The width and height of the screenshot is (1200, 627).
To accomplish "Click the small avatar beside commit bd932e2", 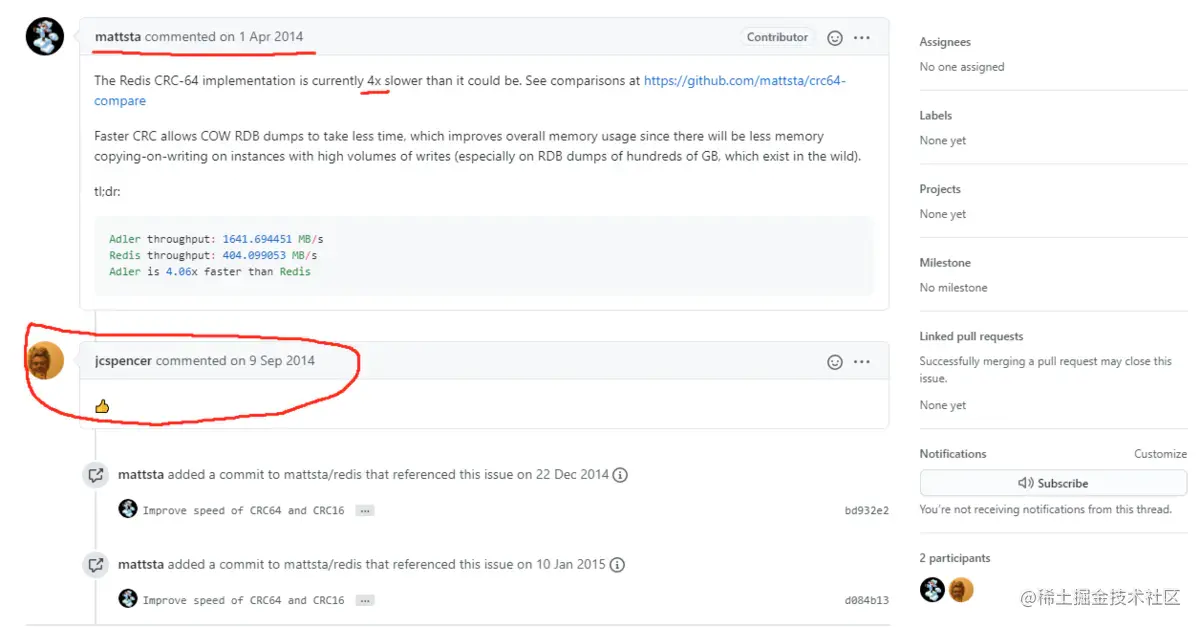I will point(128,509).
